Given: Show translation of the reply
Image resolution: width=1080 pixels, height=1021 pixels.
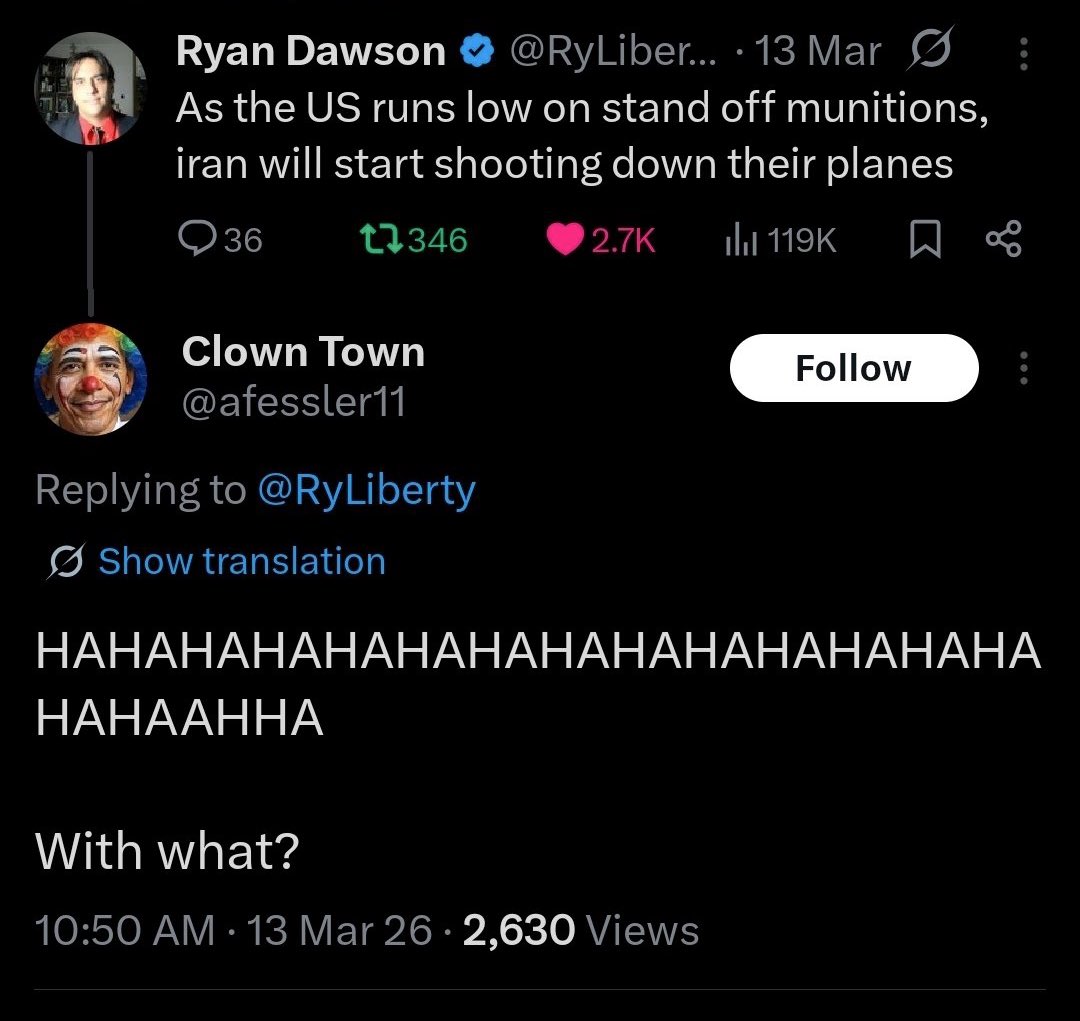Looking at the screenshot, I should tap(241, 562).
